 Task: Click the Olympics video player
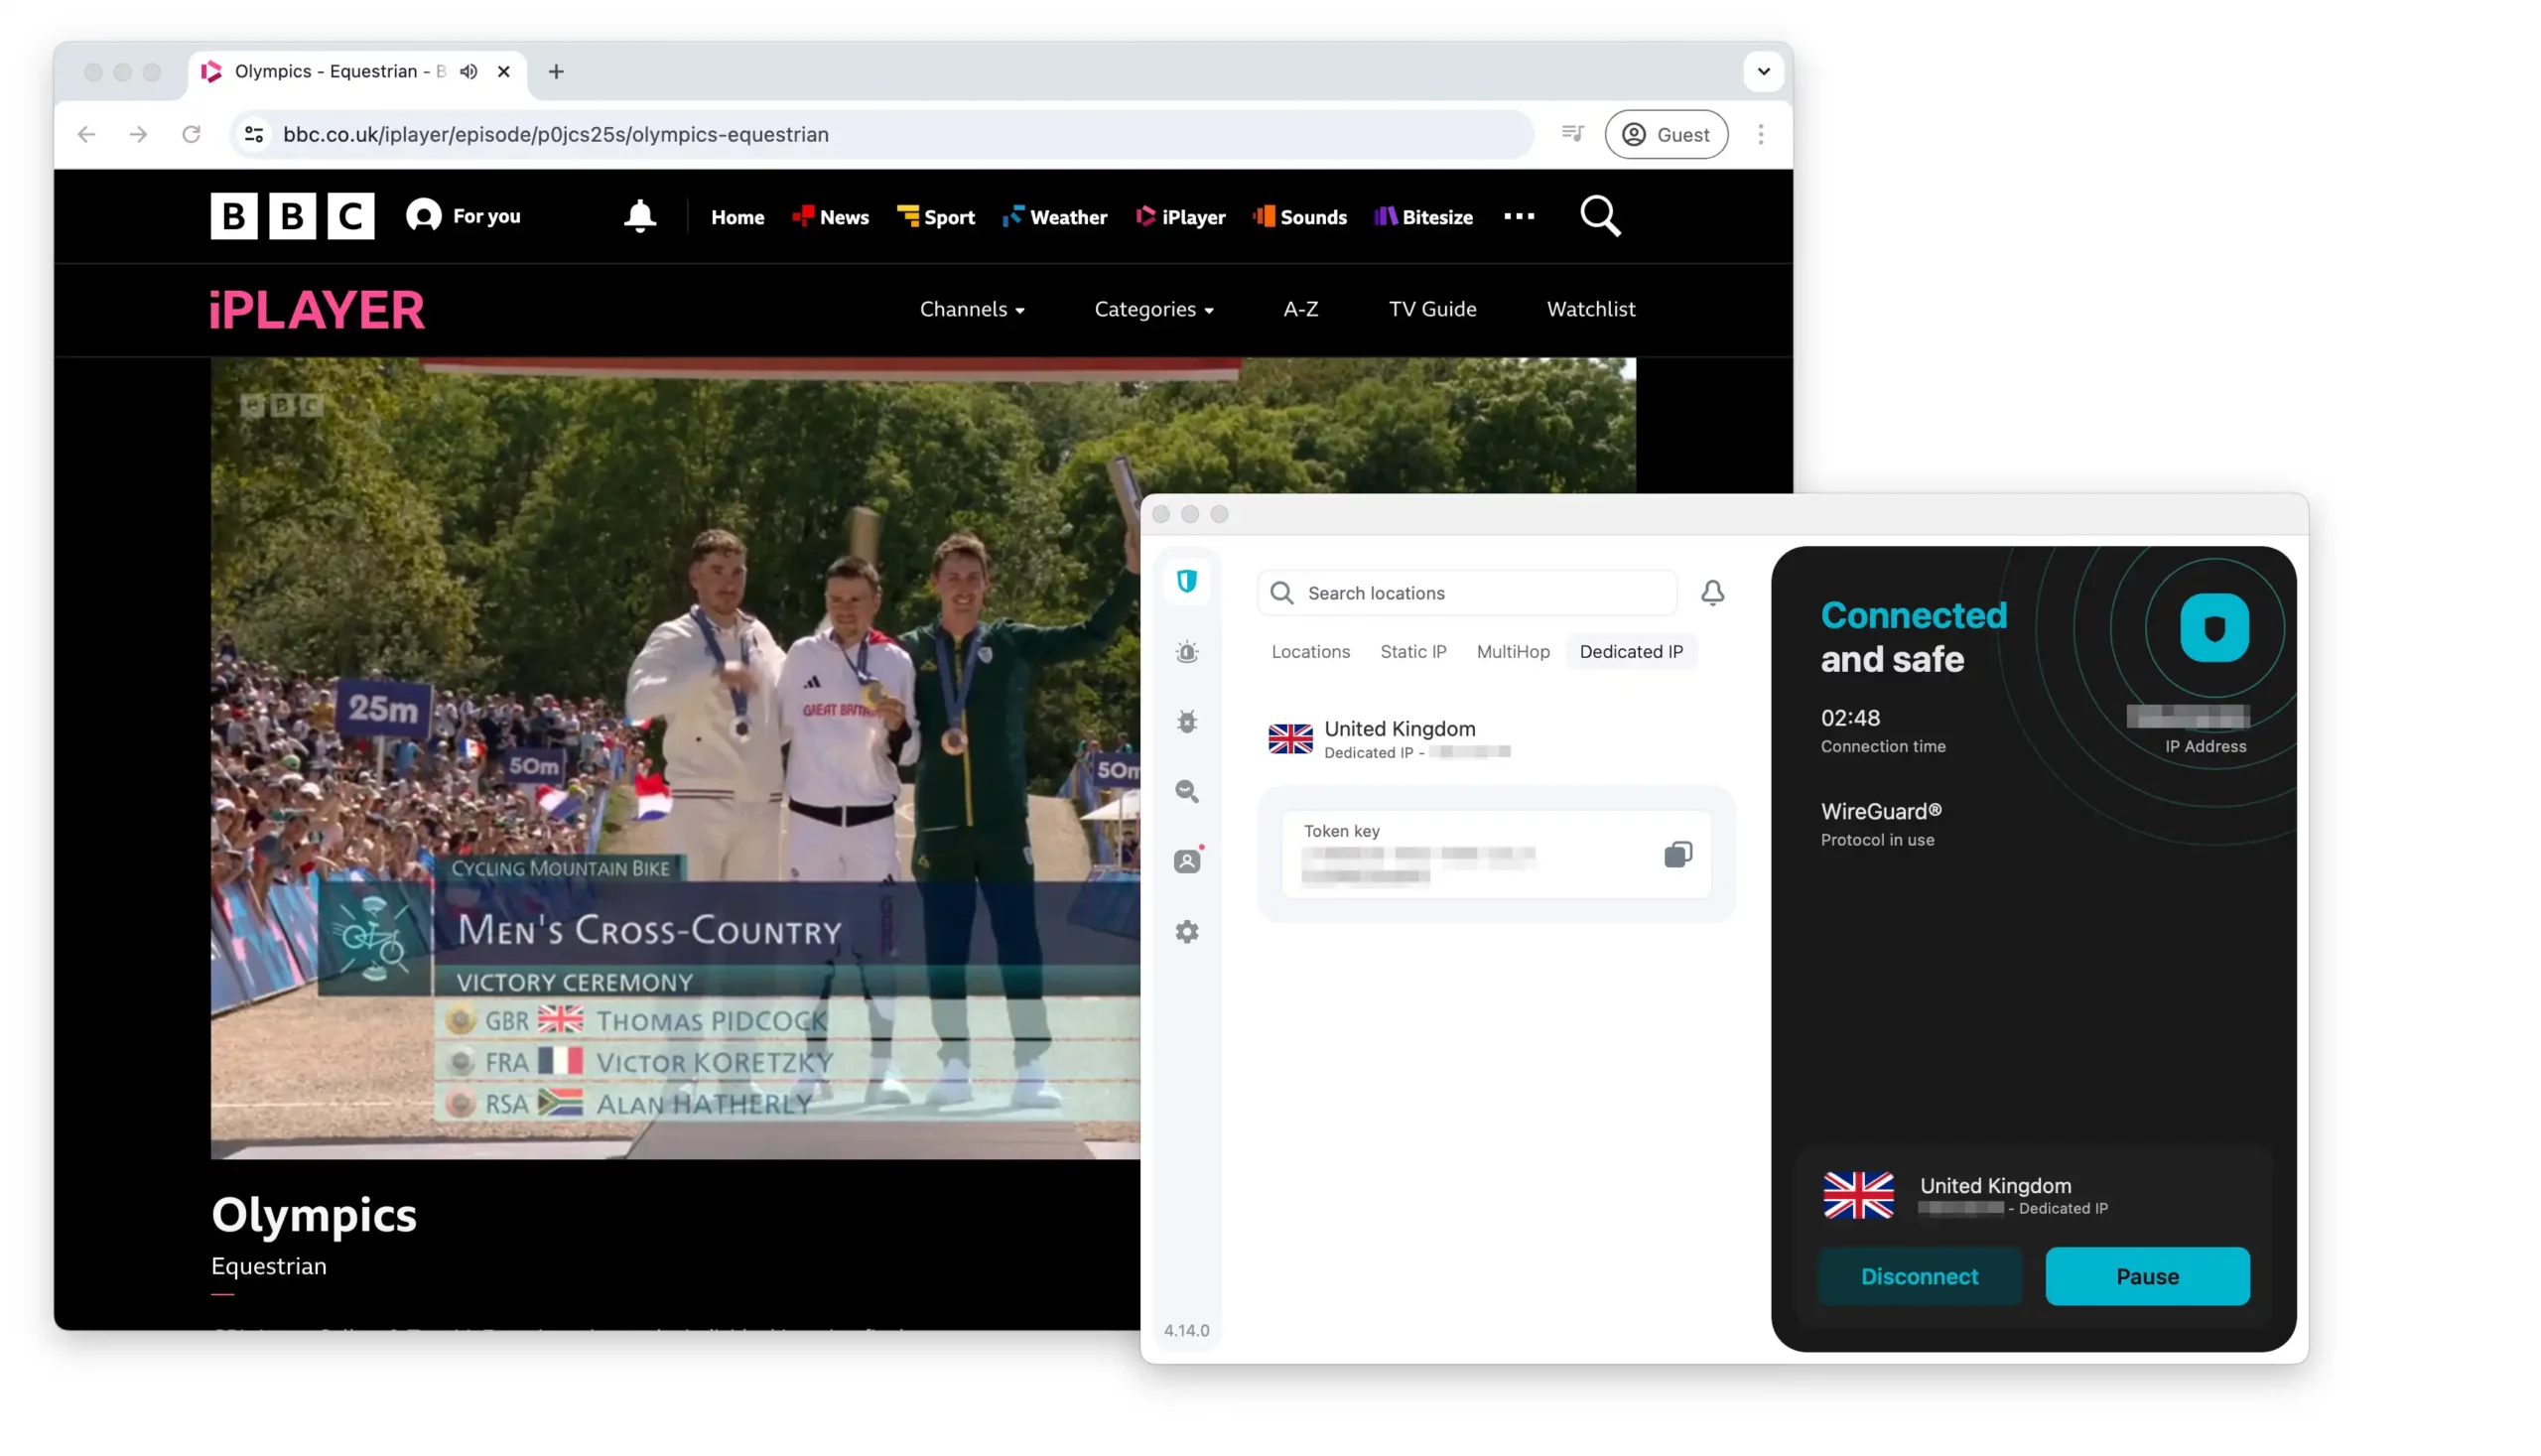coord(675,758)
